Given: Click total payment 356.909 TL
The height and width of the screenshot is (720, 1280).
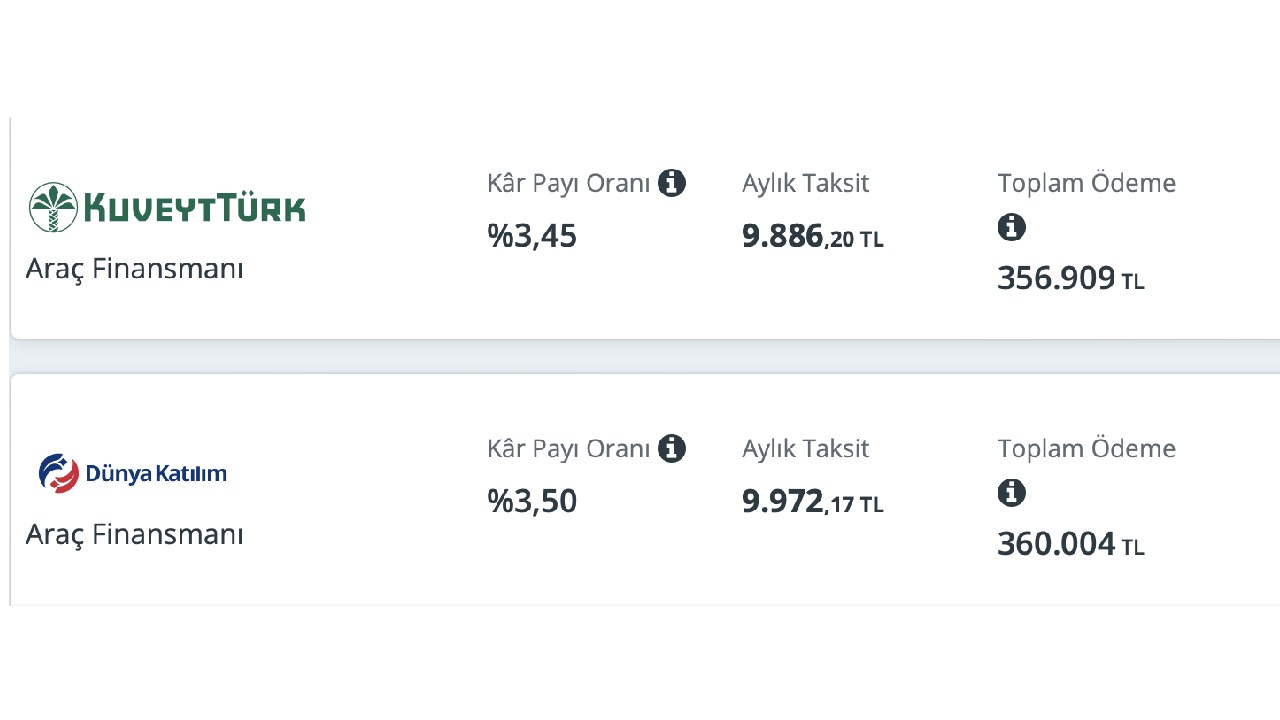Looking at the screenshot, I should 1071,278.
